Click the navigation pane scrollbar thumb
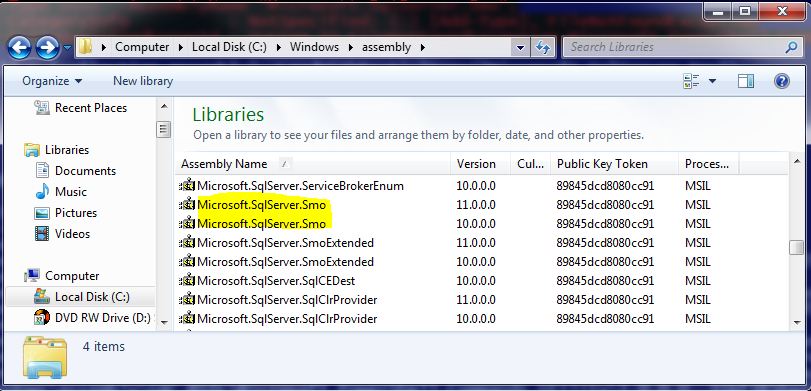Image resolution: width=811 pixels, height=391 pixels. click(164, 129)
